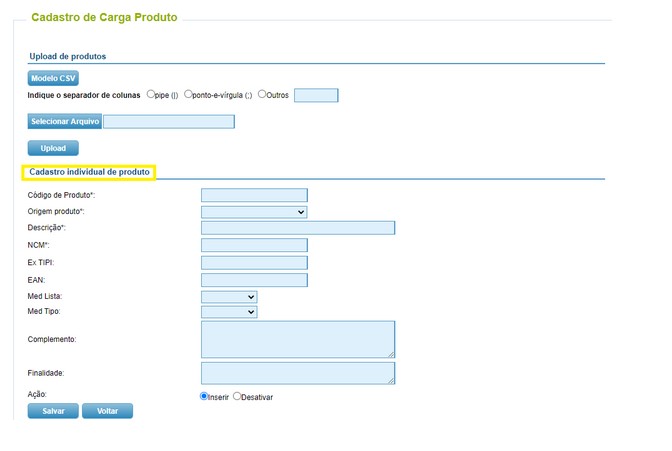Screen dimensions: 672x451
Task: Download the Modelo CSV template
Action: (53, 78)
